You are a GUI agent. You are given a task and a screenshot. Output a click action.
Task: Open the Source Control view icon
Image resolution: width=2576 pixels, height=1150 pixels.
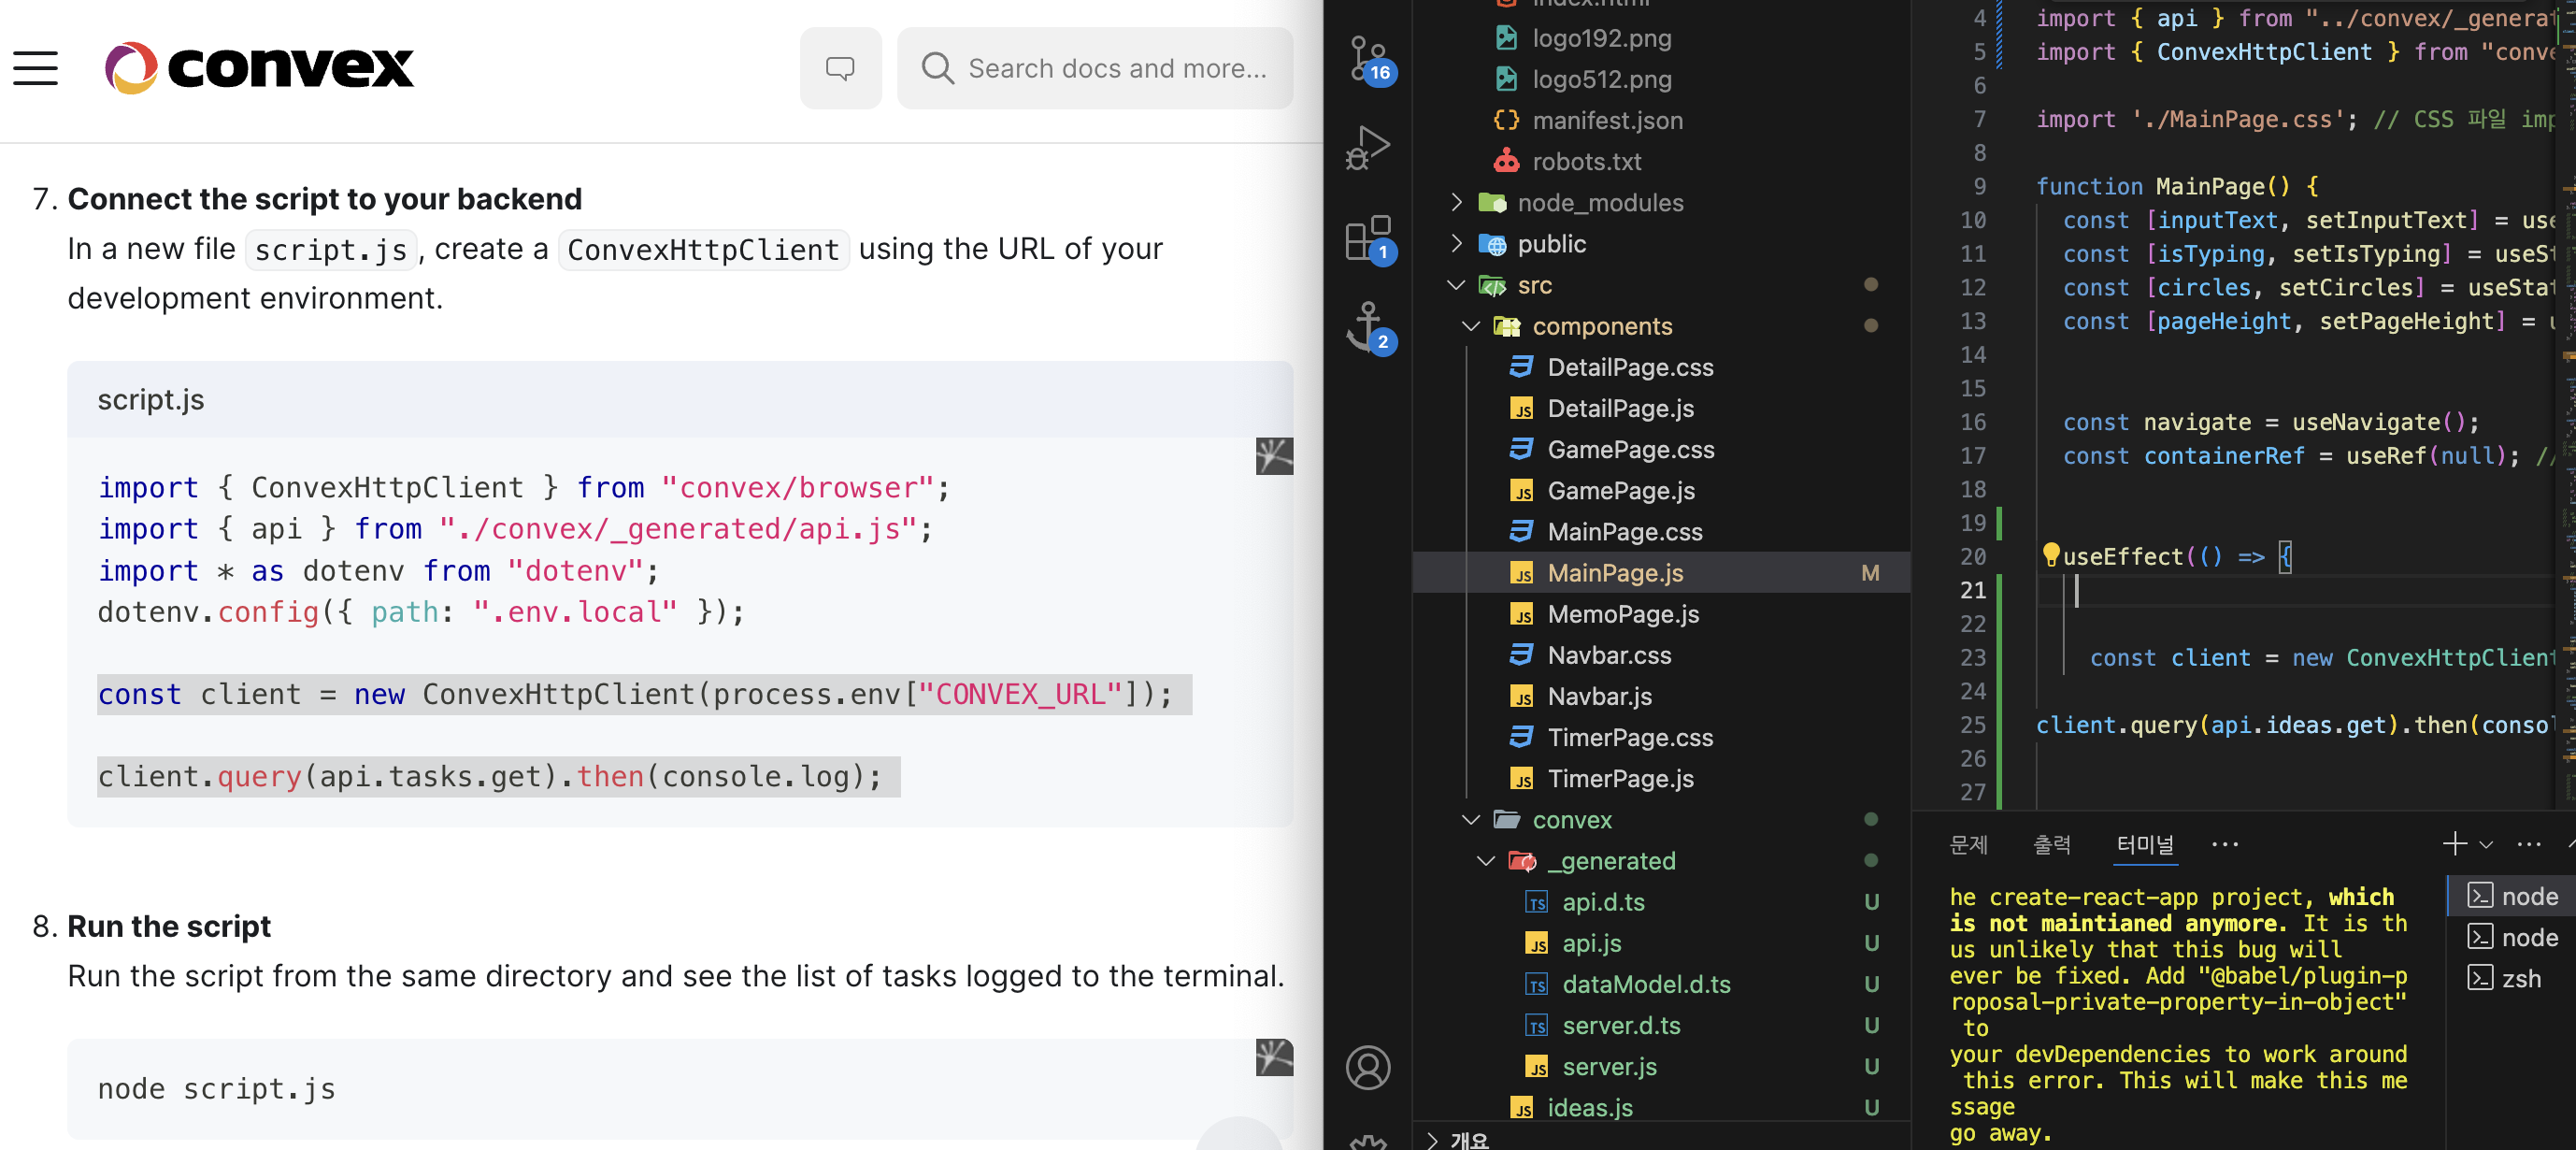coord(1367,58)
